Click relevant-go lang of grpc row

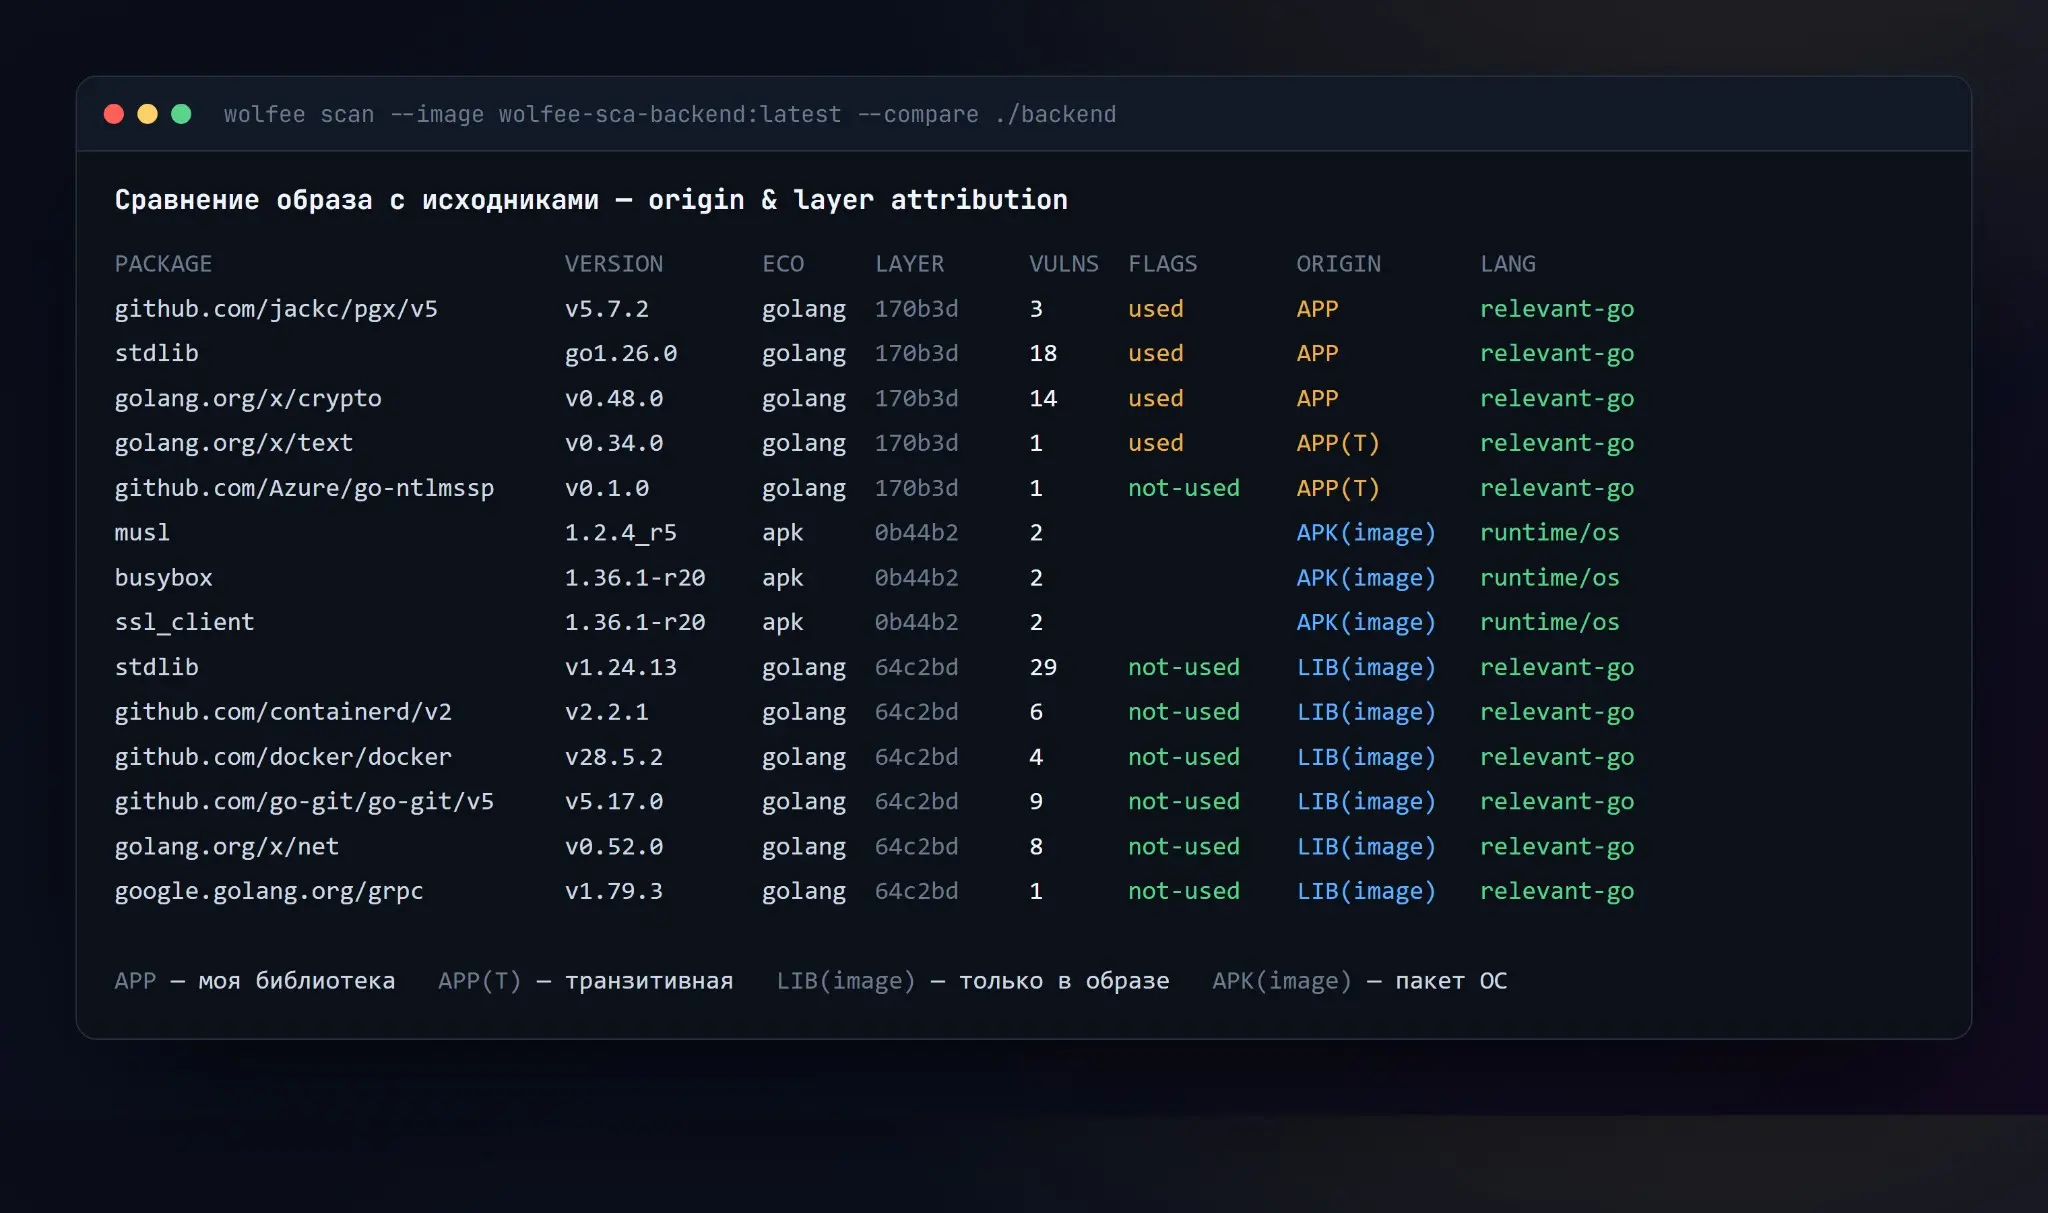(1557, 891)
